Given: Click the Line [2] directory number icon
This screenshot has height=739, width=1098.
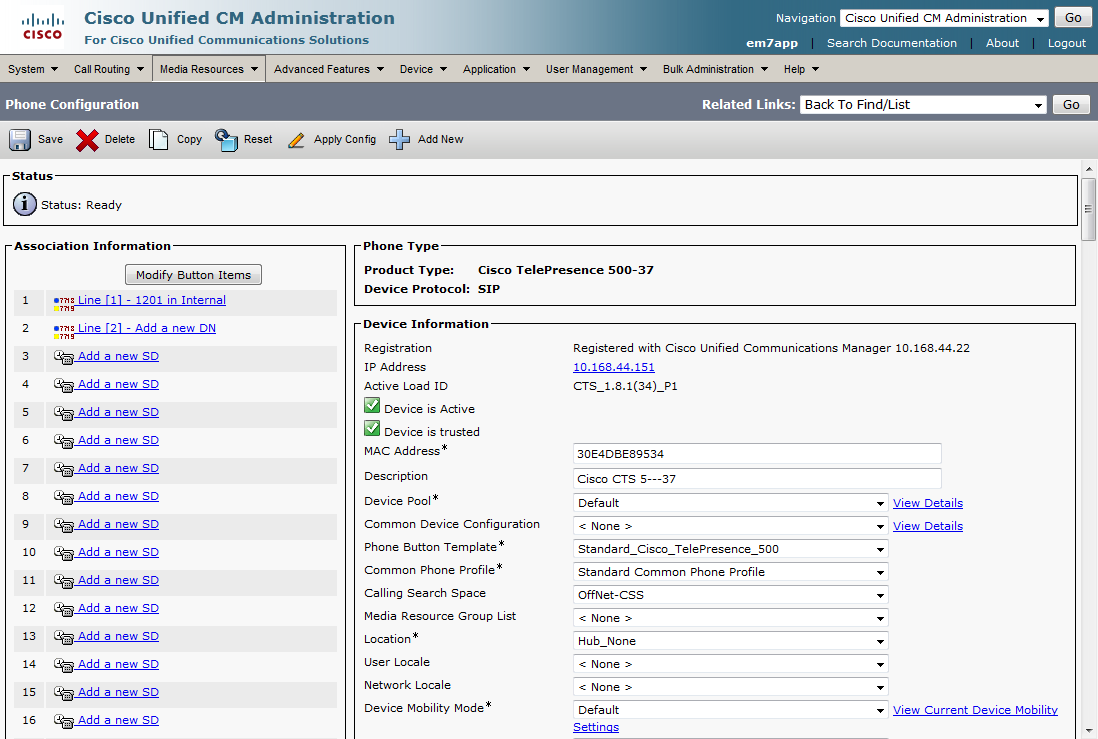Looking at the screenshot, I should 64,331.
